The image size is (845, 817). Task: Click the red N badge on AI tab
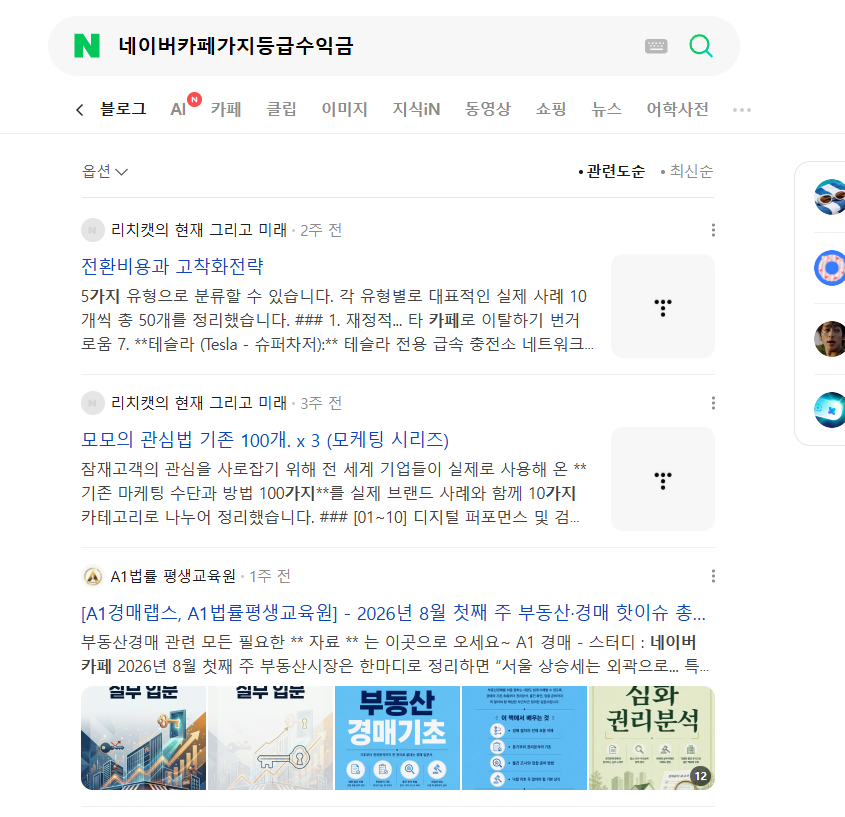[195, 100]
